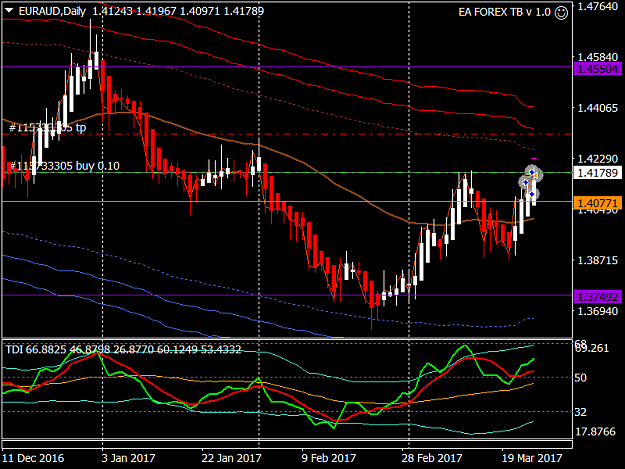Click the 19 Mar 2017 date label

tap(532, 458)
